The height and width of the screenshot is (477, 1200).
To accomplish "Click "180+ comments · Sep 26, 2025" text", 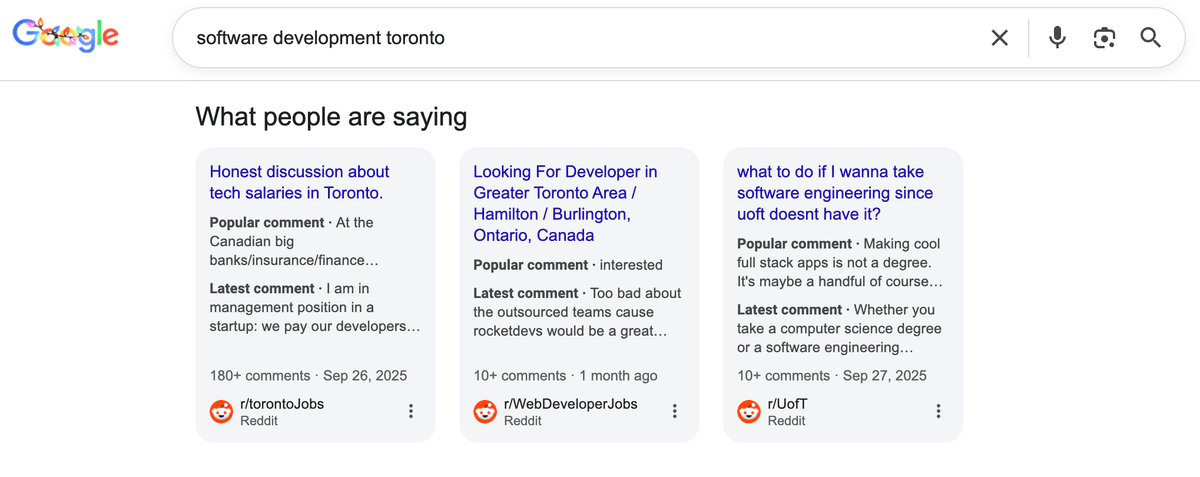I will coord(309,376).
